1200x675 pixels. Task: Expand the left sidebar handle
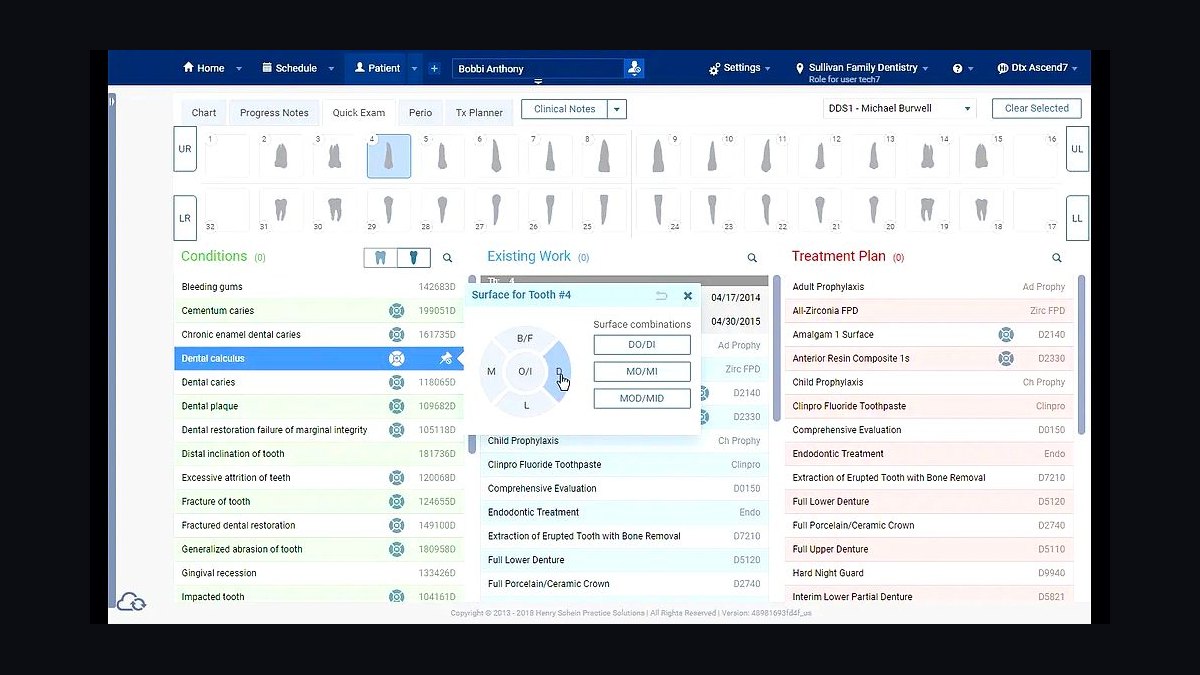click(x=112, y=101)
